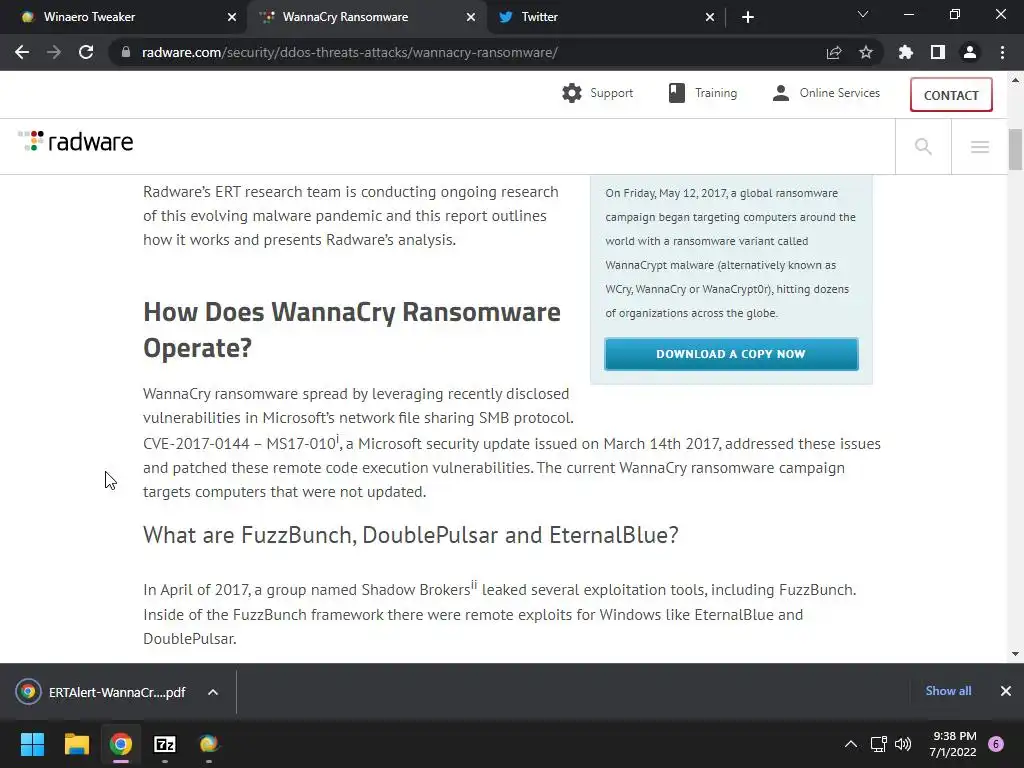Bookmark this page with the star icon

pyautogui.click(x=865, y=52)
